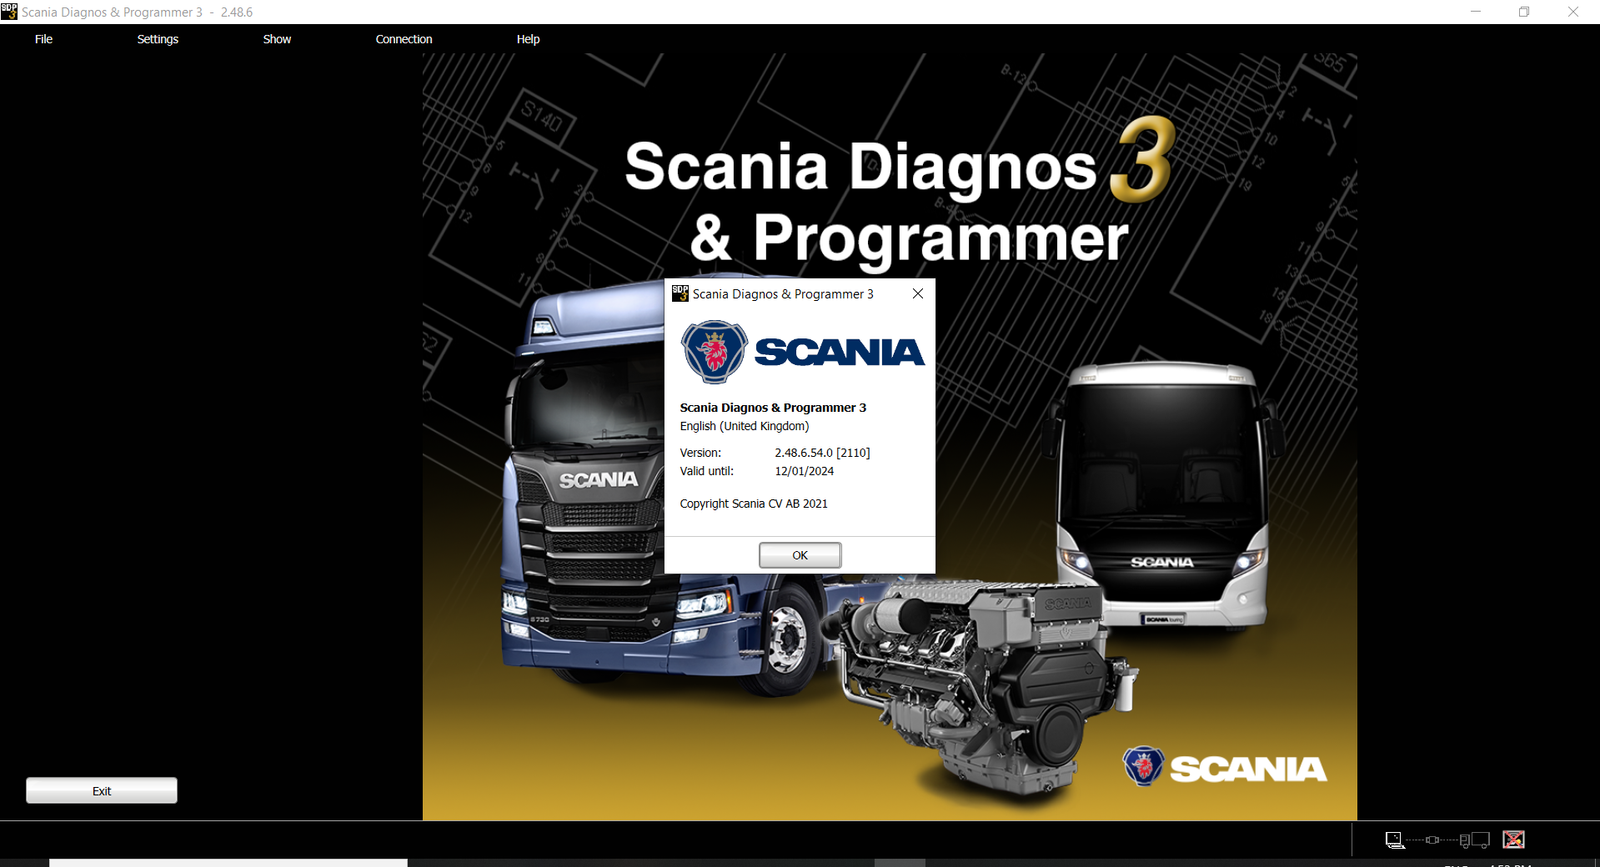Click the VCI adapter connection status icon
This screenshot has width=1600, height=867.
[1433, 840]
